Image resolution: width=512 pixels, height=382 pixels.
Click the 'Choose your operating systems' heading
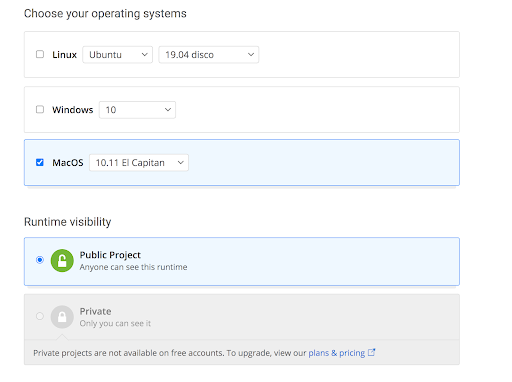(105, 14)
